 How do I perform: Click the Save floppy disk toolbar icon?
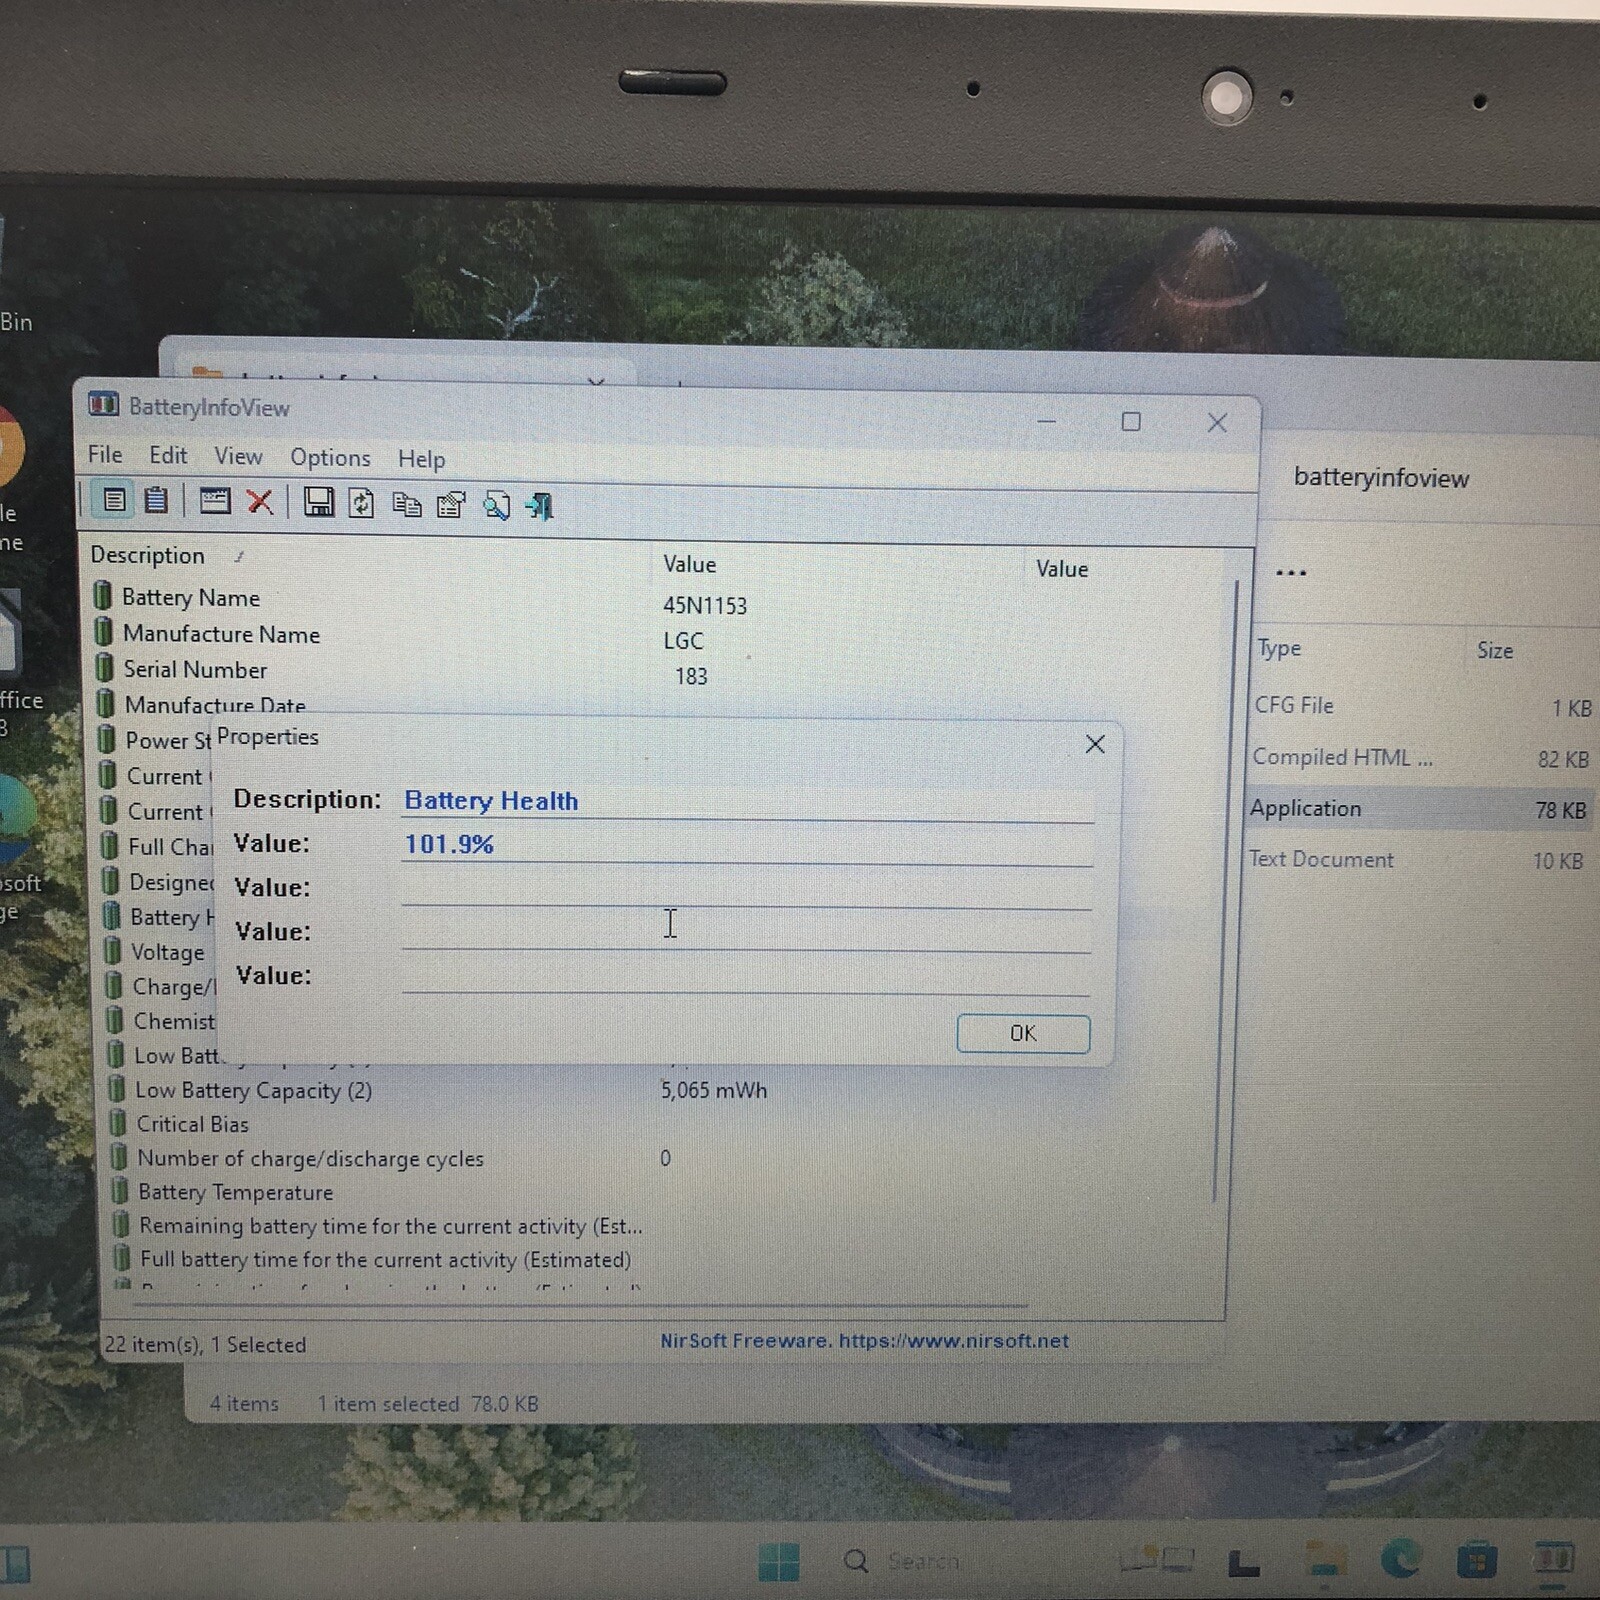point(319,502)
